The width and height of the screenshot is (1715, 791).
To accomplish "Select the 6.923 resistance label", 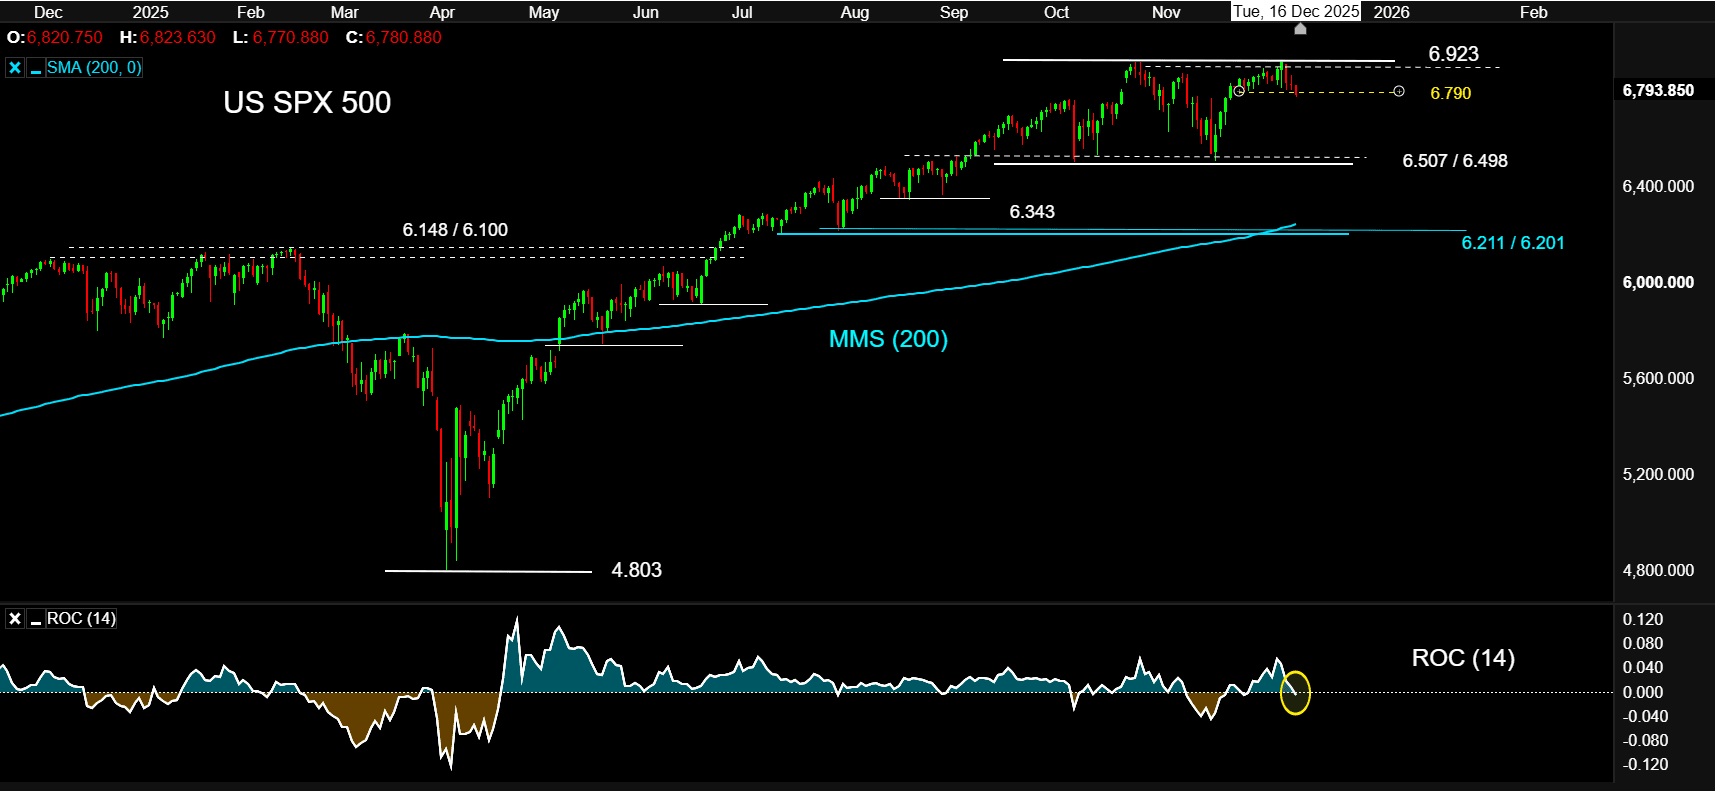I will [1453, 54].
